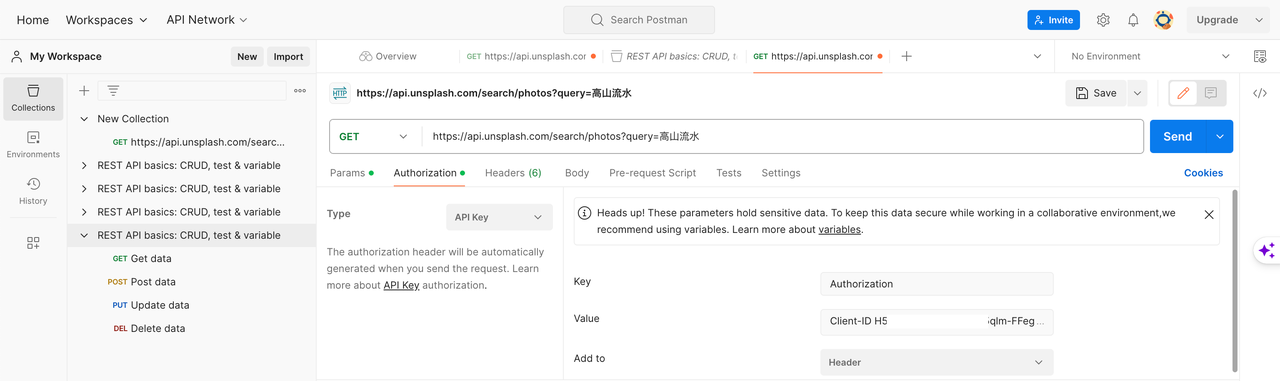
Task: Open the Send options dropdown arrow
Action: pyautogui.click(x=1220, y=137)
